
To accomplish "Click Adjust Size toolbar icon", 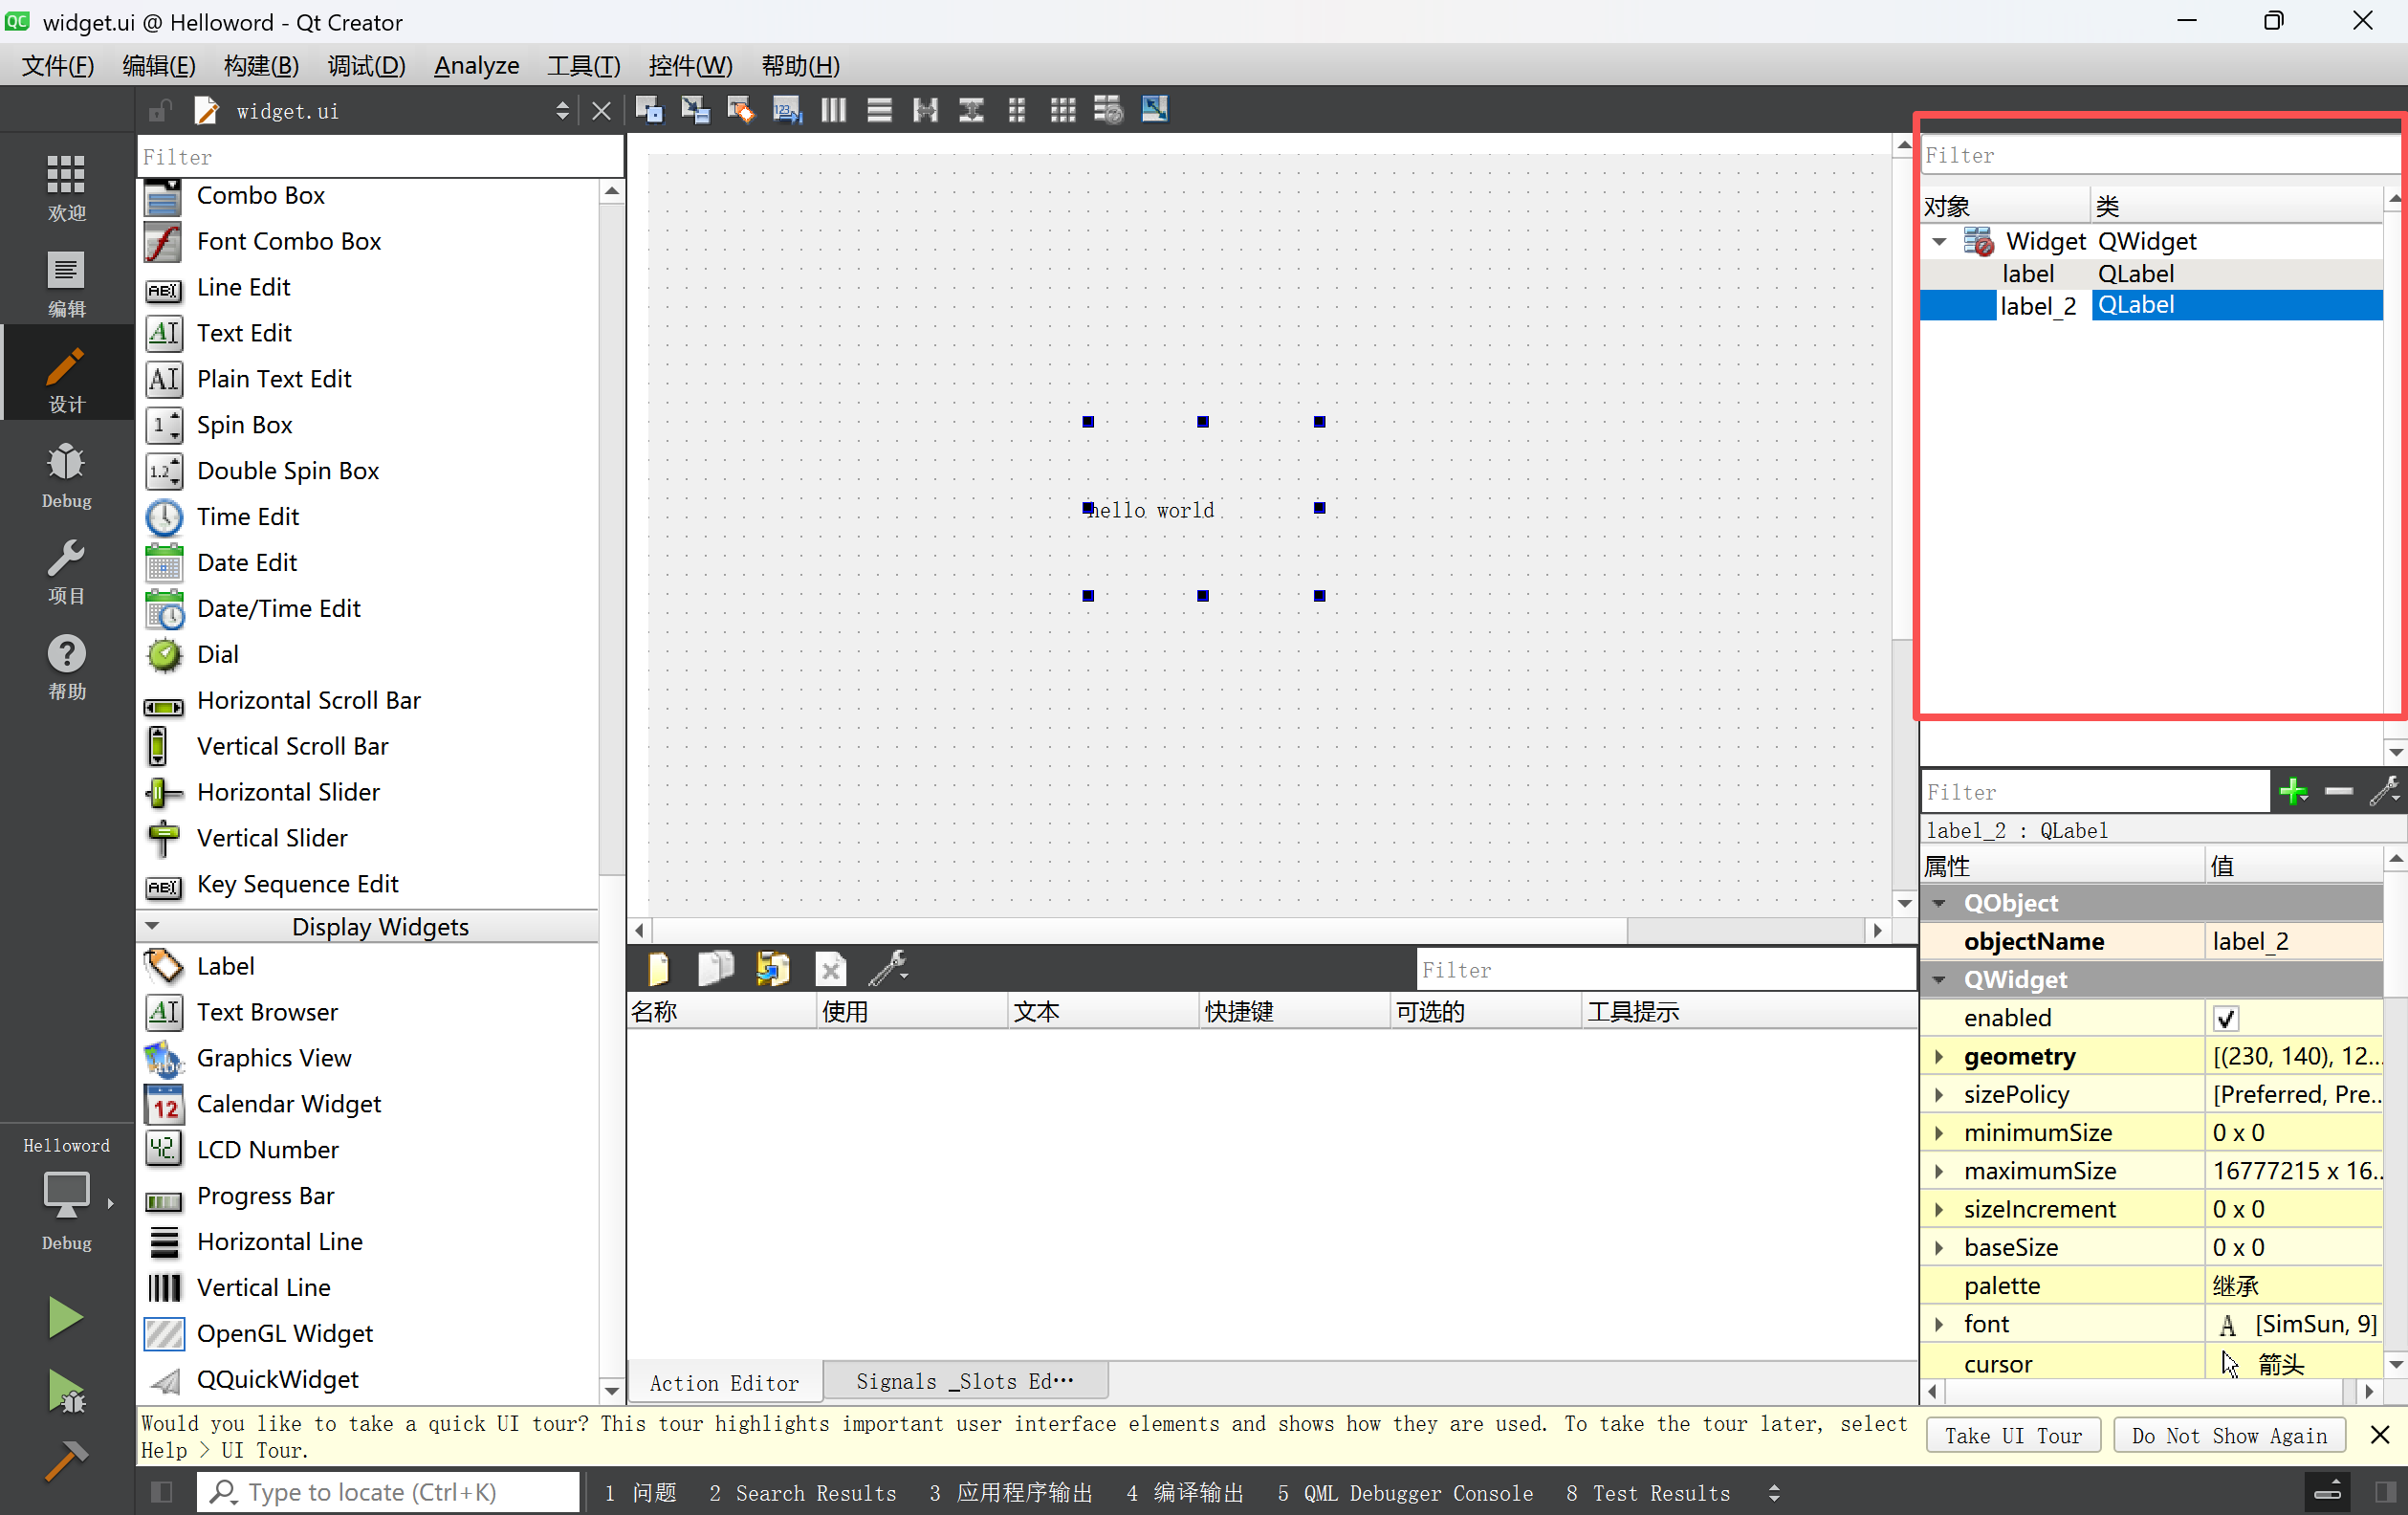I will pos(1154,110).
